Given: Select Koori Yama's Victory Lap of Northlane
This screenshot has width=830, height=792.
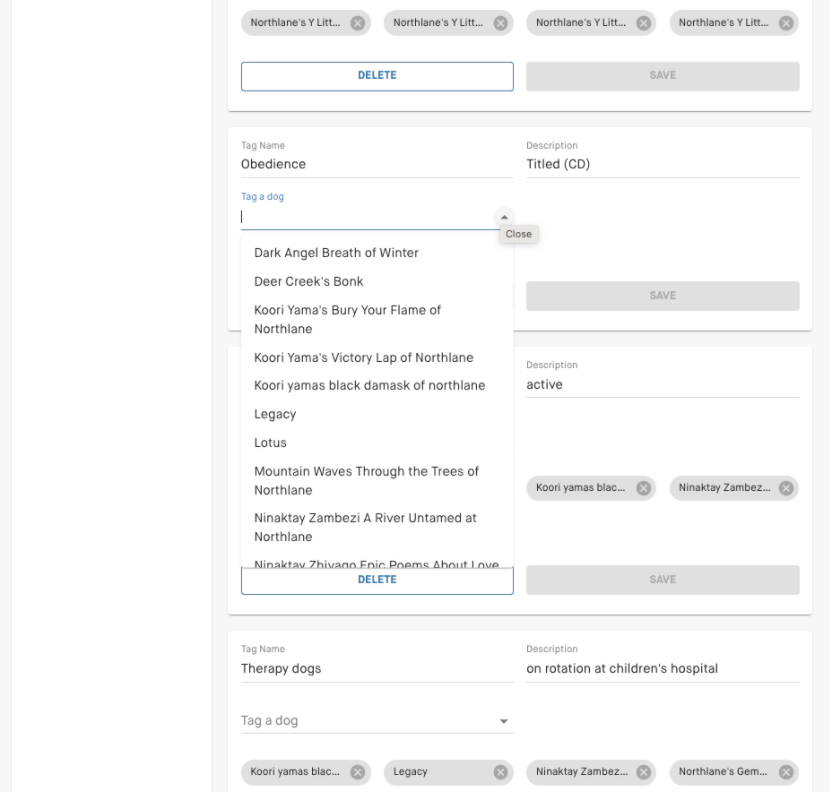Looking at the screenshot, I should [364, 358].
